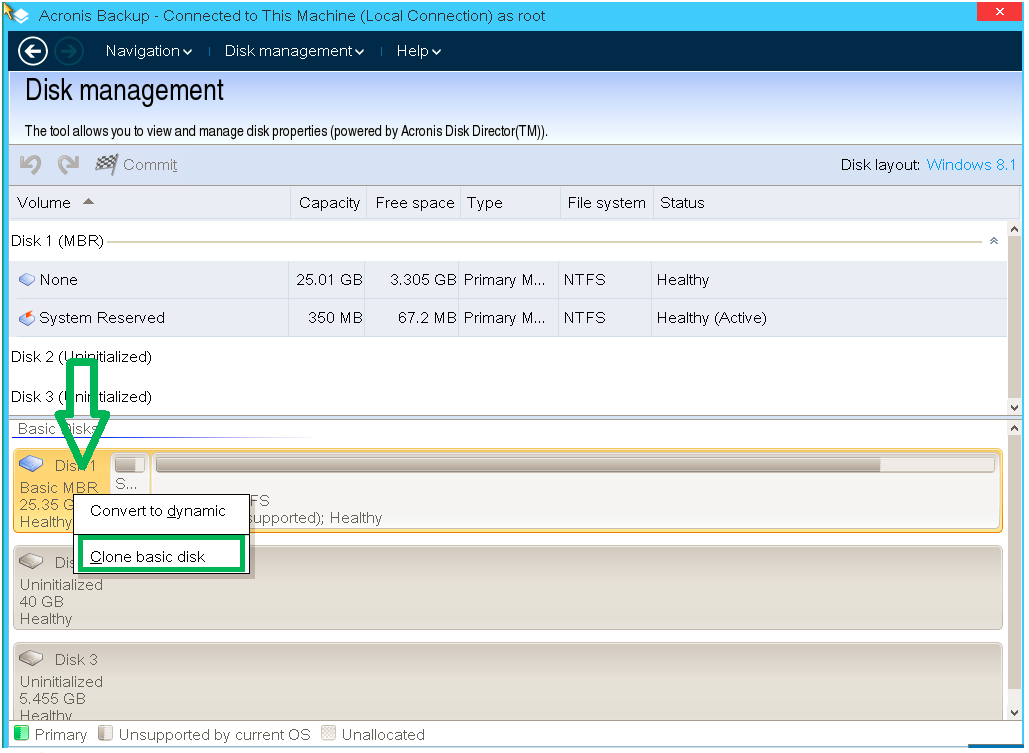Image resolution: width=1029 pixels, height=753 pixels.
Task: Sort by the Volume column header
Action: pyautogui.click(x=150, y=203)
